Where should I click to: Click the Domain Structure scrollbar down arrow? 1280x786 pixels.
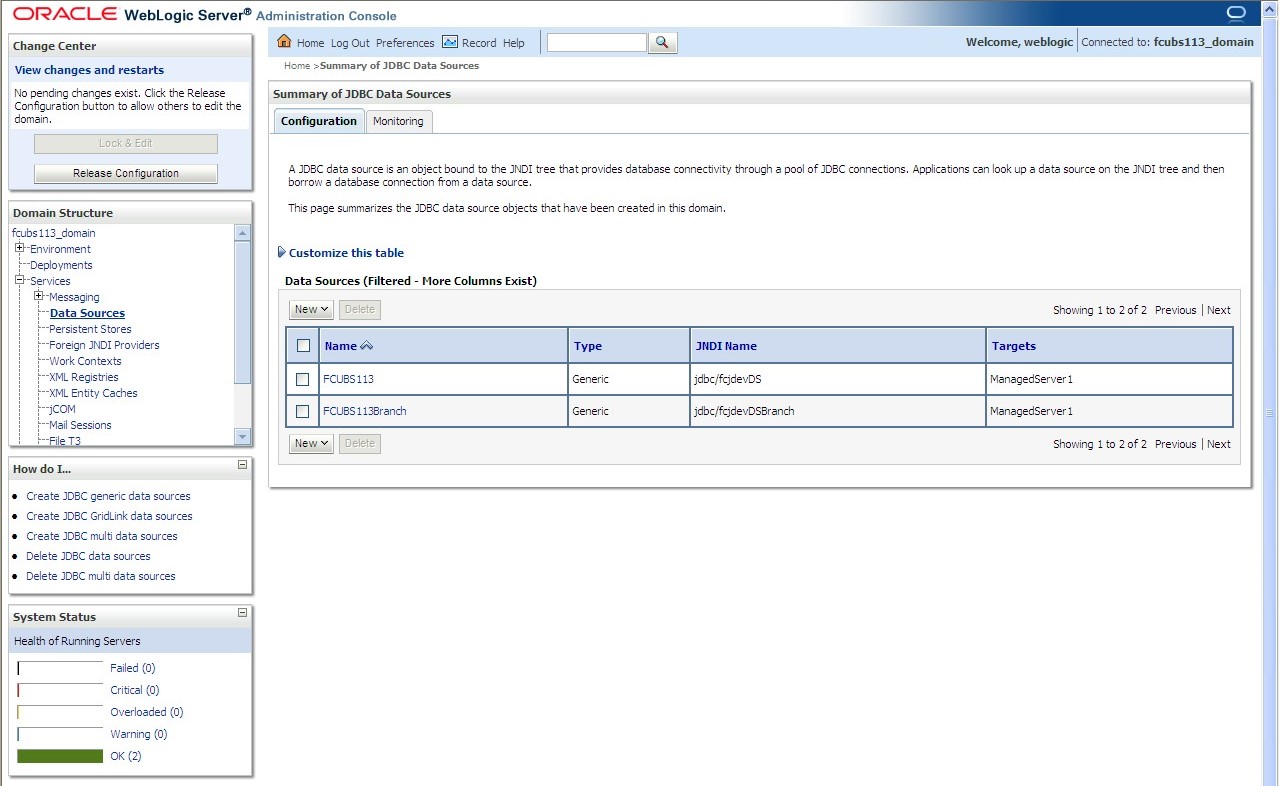point(241,437)
